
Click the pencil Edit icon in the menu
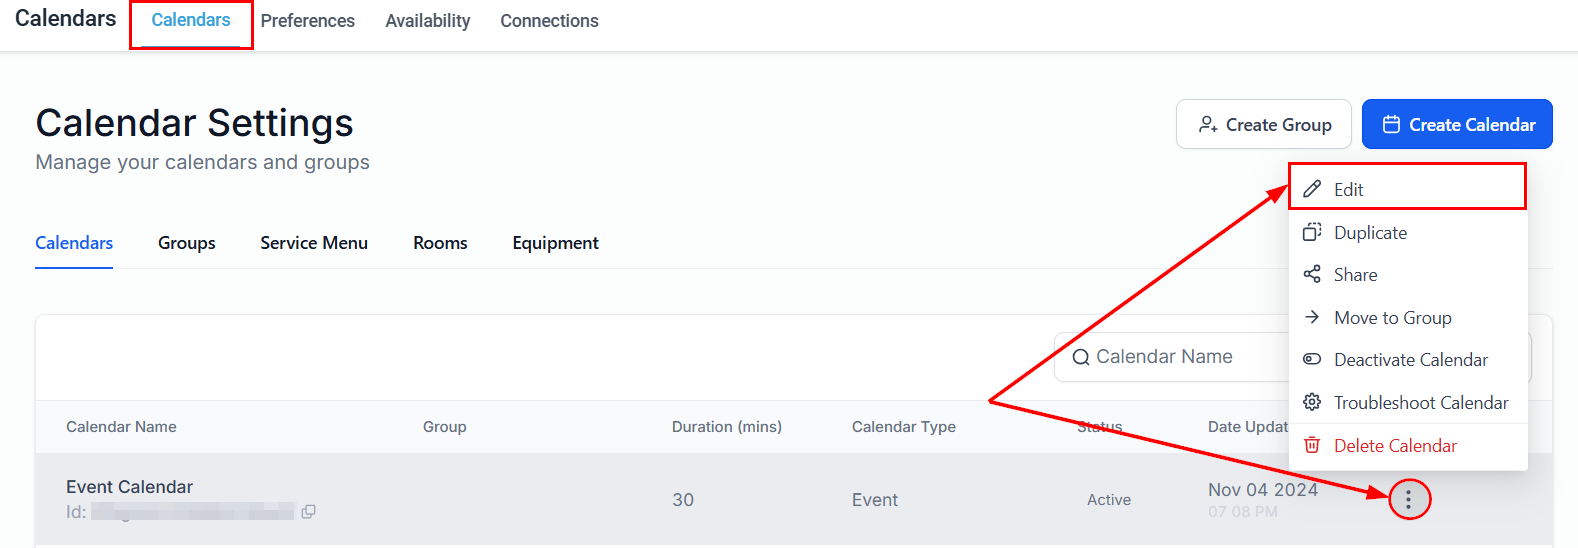(x=1312, y=189)
